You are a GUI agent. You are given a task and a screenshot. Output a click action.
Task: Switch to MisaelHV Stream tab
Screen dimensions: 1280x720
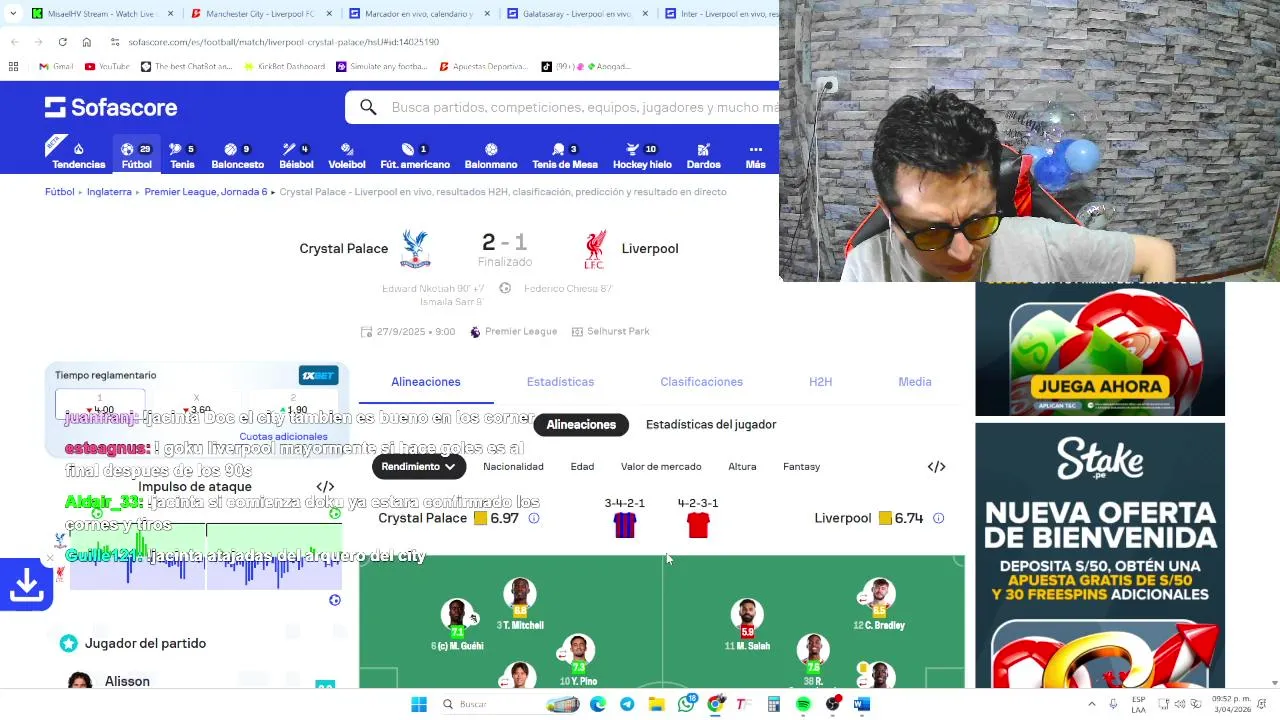(102, 14)
